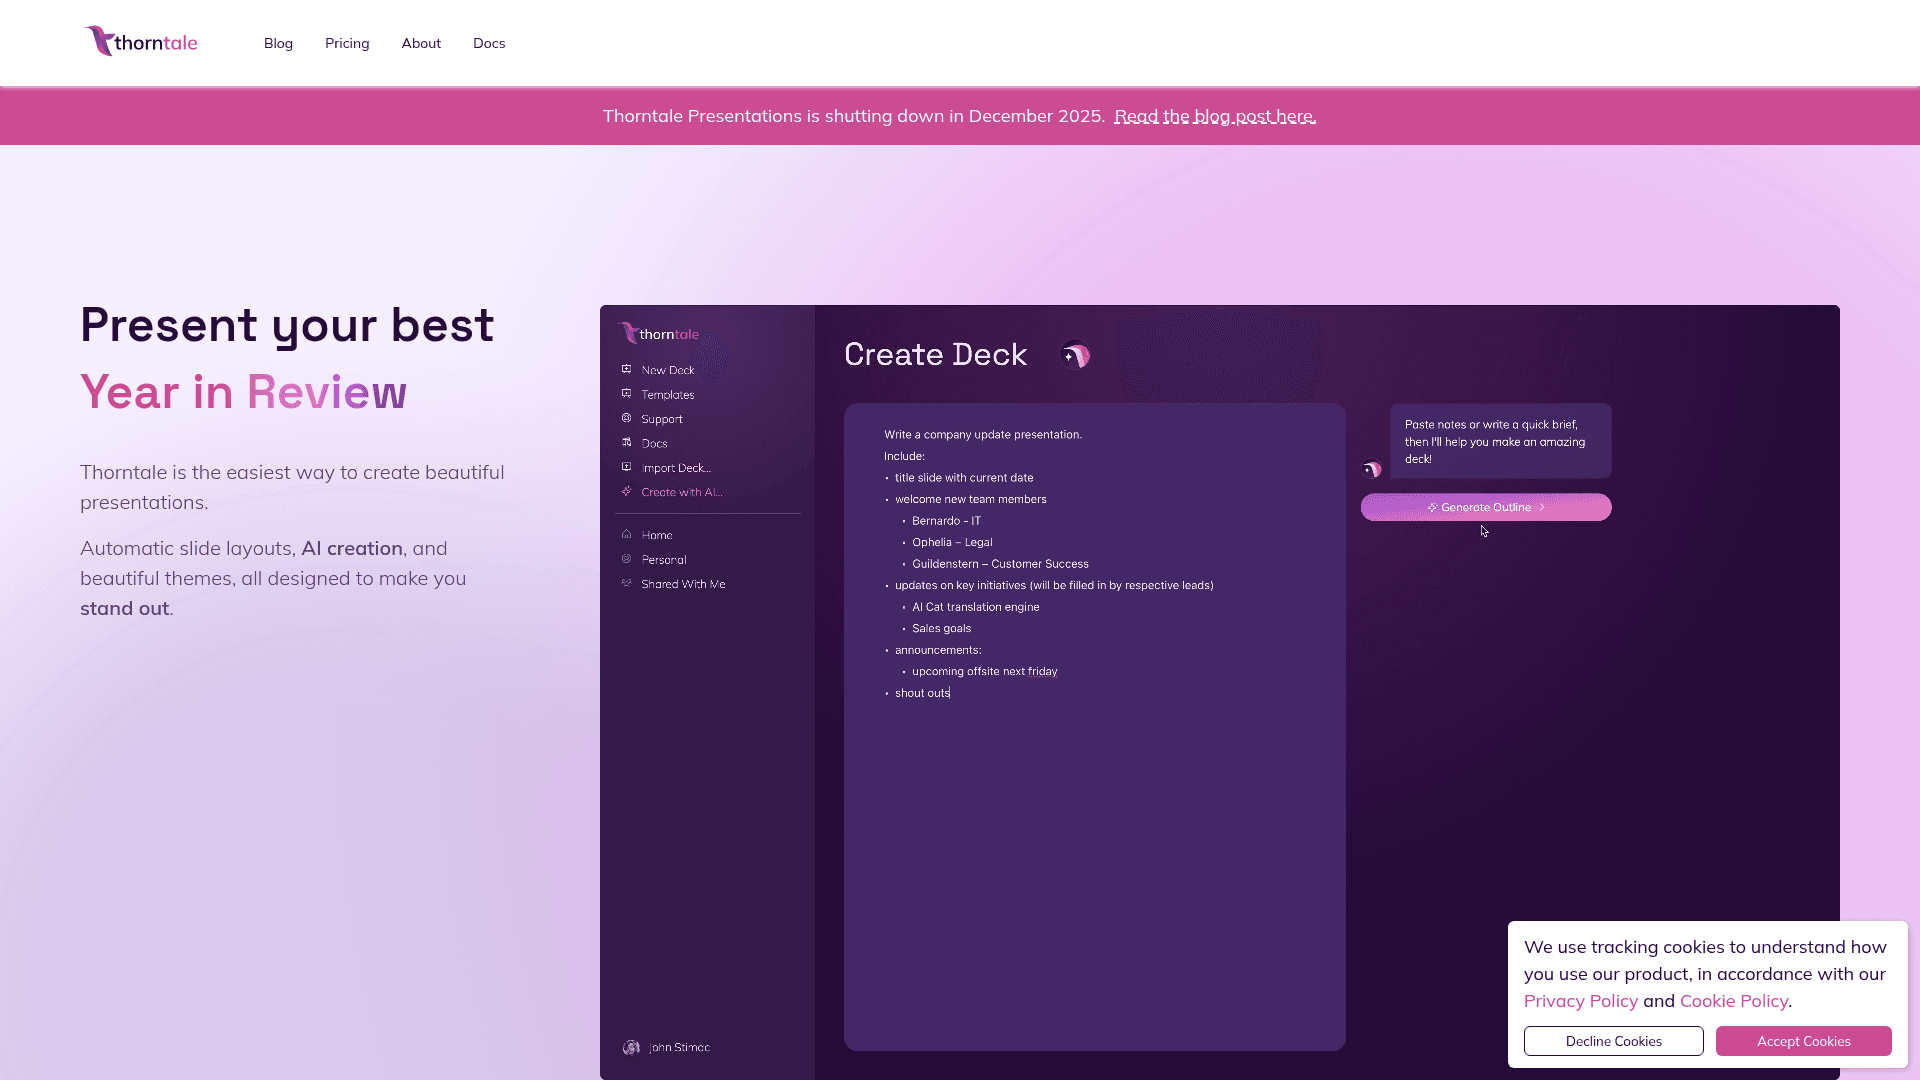Screen dimensions: 1920x1080
Task: Click the 'Create Deck' heading
Action: click(936, 354)
